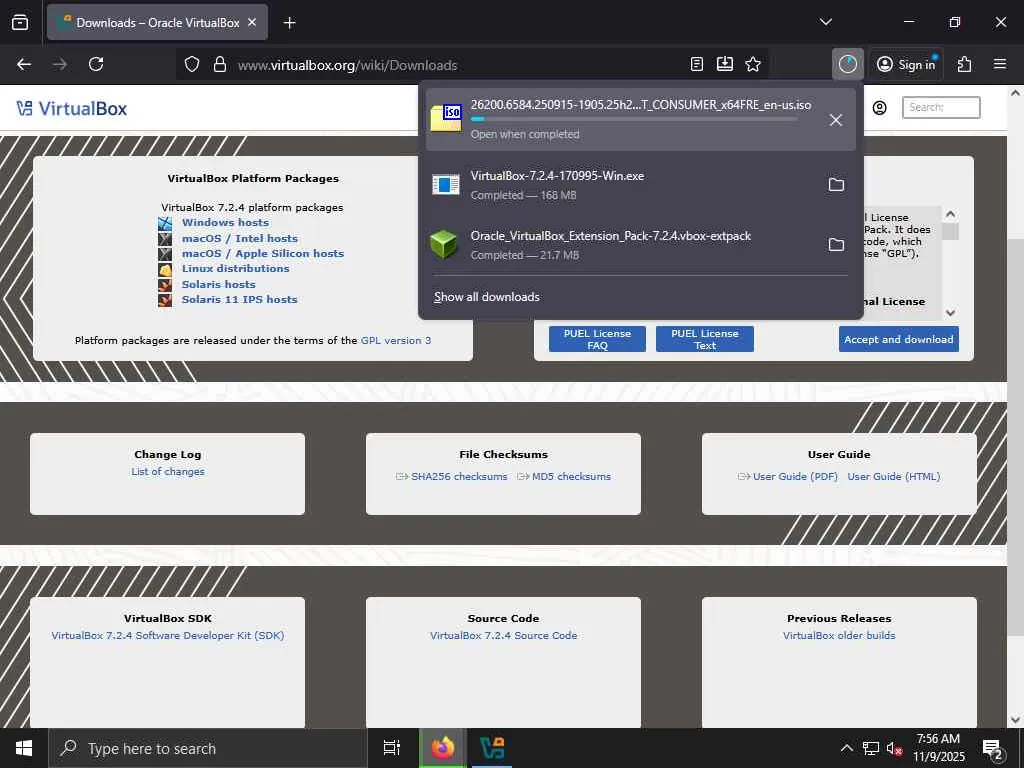Open Task View on taskbar
Image resolution: width=1024 pixels, height=768 pixels.
click(x=392, y=748)
